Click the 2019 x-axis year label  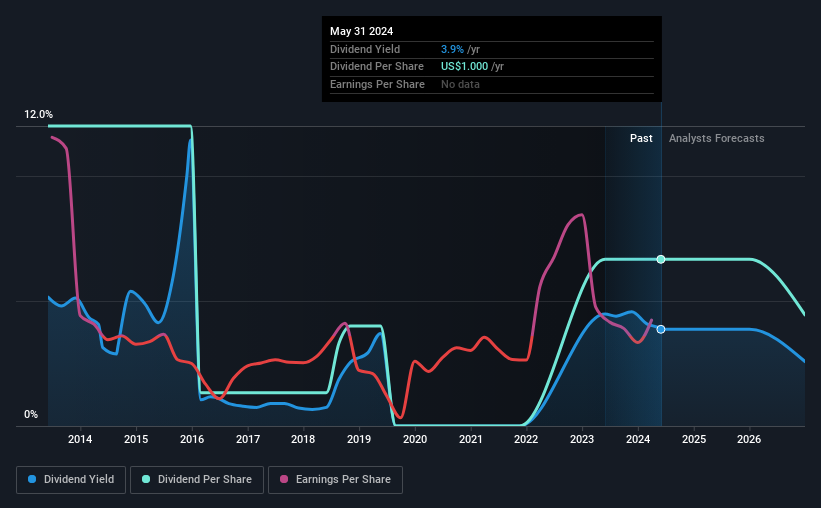point(359,439)
